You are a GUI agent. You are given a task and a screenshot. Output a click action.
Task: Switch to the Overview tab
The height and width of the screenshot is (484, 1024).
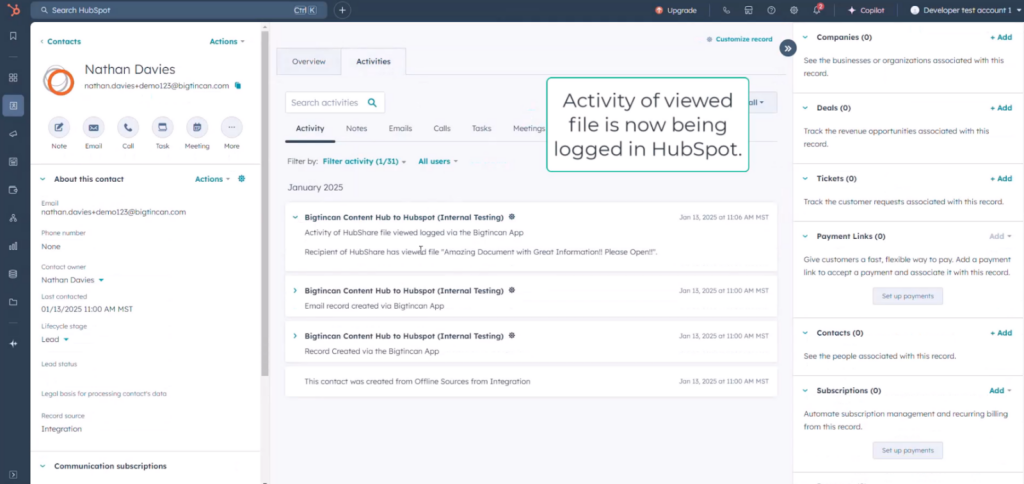[x=308, y=61]
